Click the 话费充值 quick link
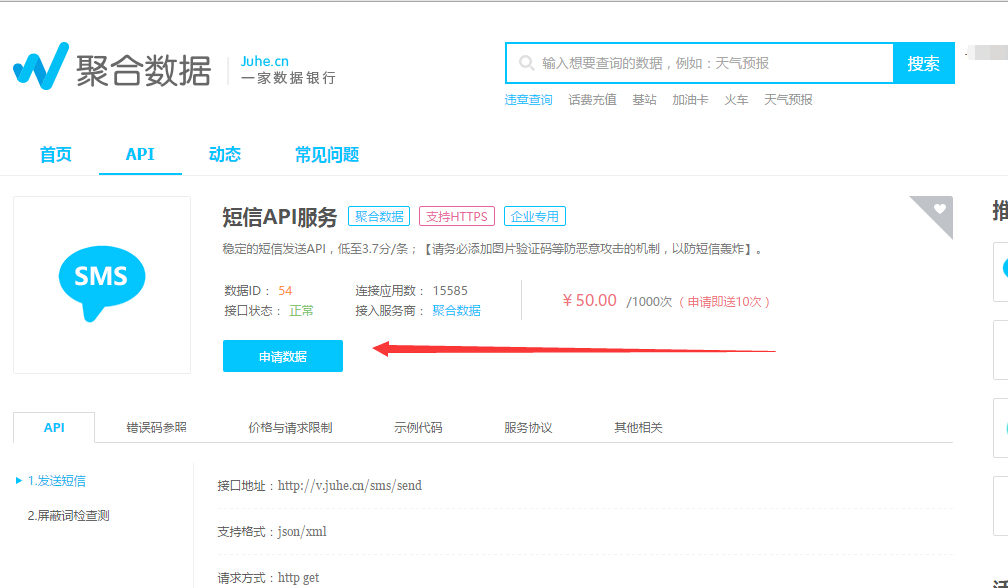1008x588 pixels. pos(592,100)
